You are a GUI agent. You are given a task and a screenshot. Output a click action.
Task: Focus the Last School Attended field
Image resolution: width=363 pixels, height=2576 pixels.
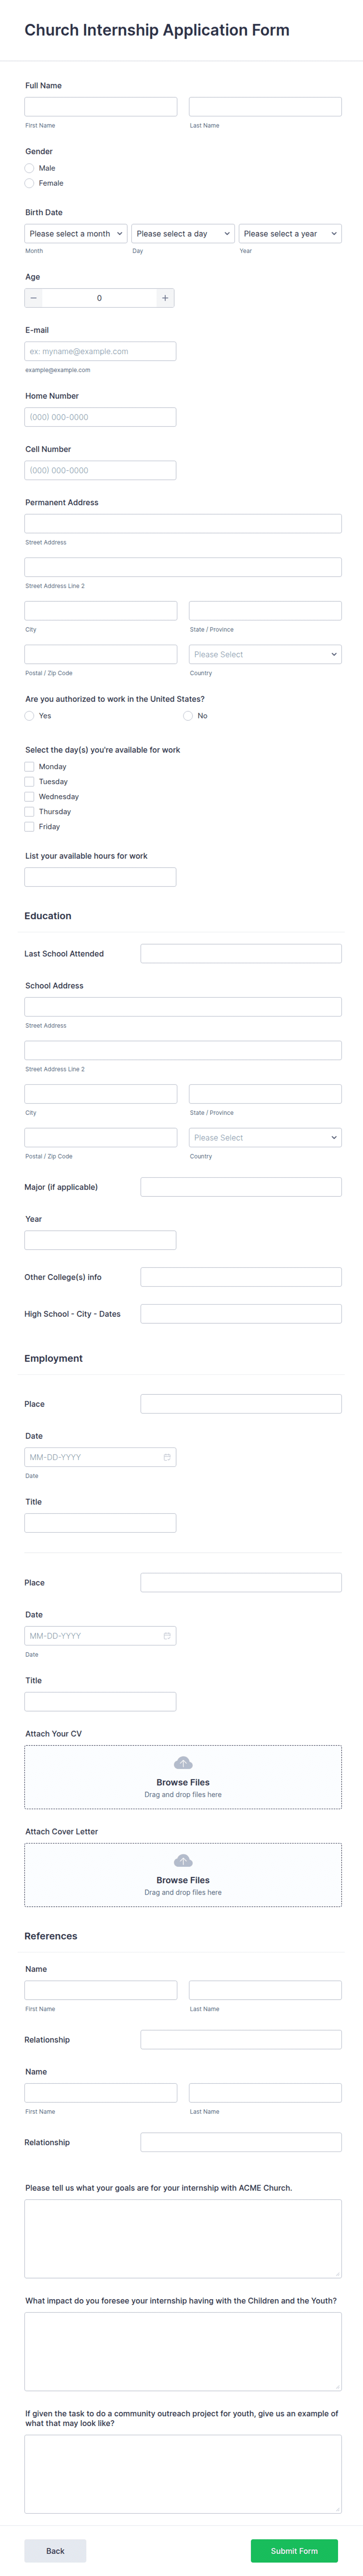point(241,954)
